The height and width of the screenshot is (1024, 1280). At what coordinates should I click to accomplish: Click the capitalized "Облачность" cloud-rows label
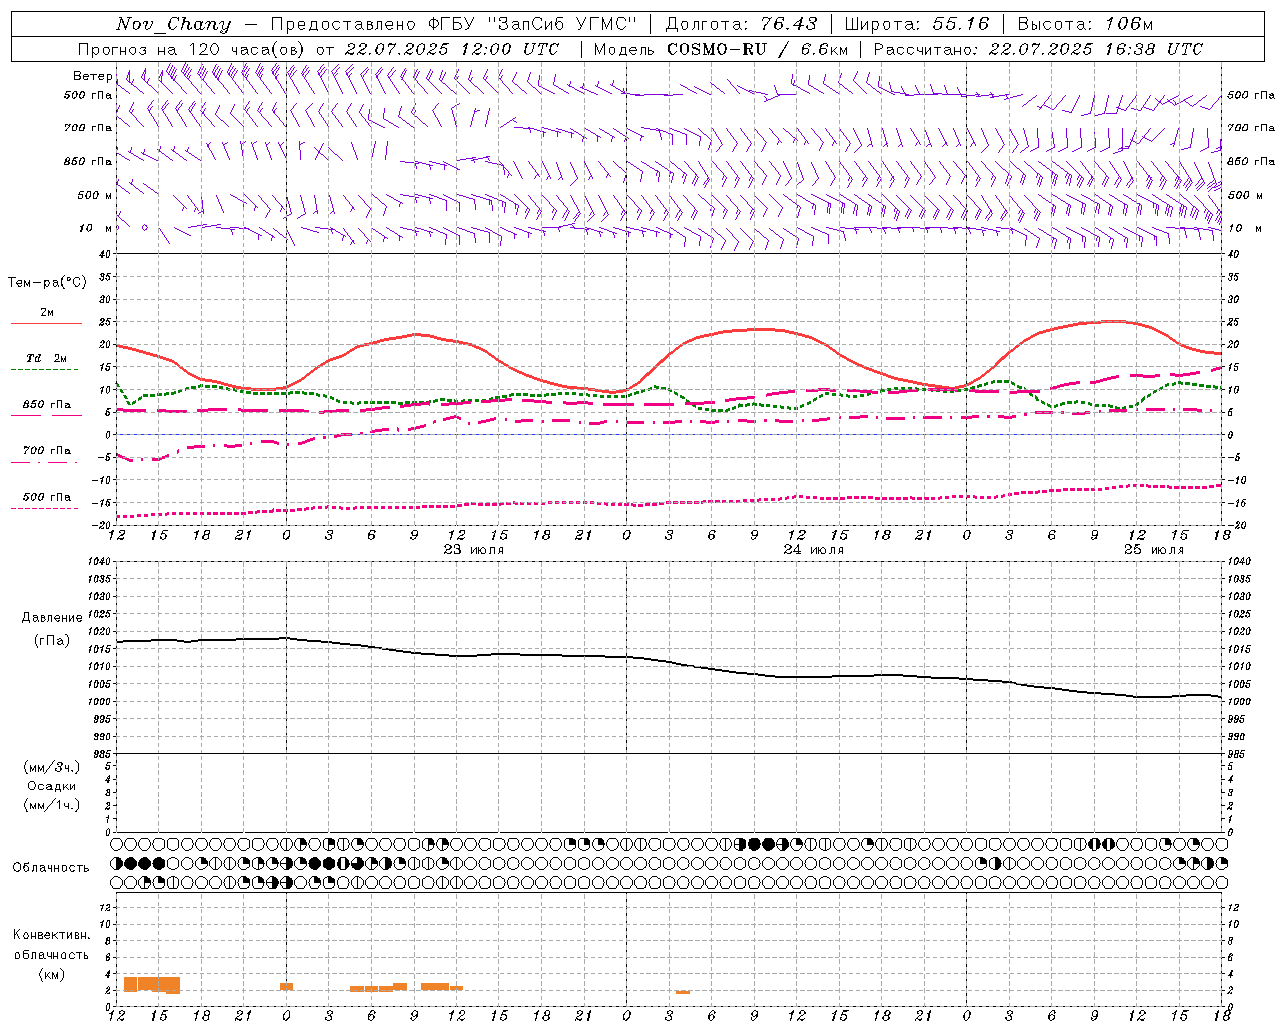pos(51,868)
